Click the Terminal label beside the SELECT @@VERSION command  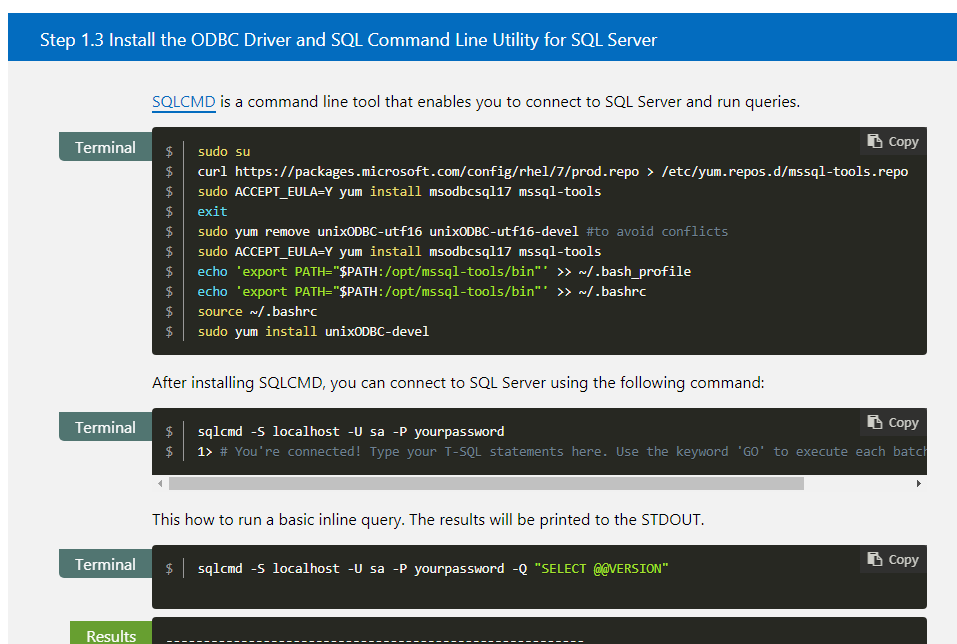point(105,564)
